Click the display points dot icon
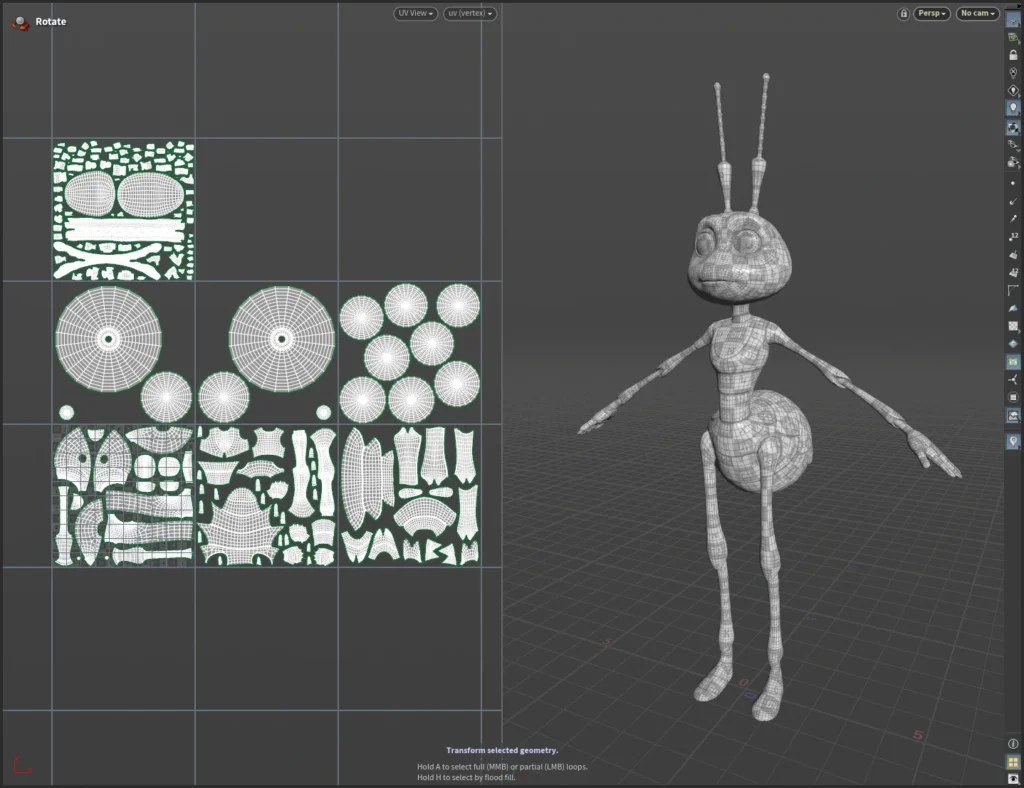This screenshot has width=1024, height=788. (x=1013, y=184)
